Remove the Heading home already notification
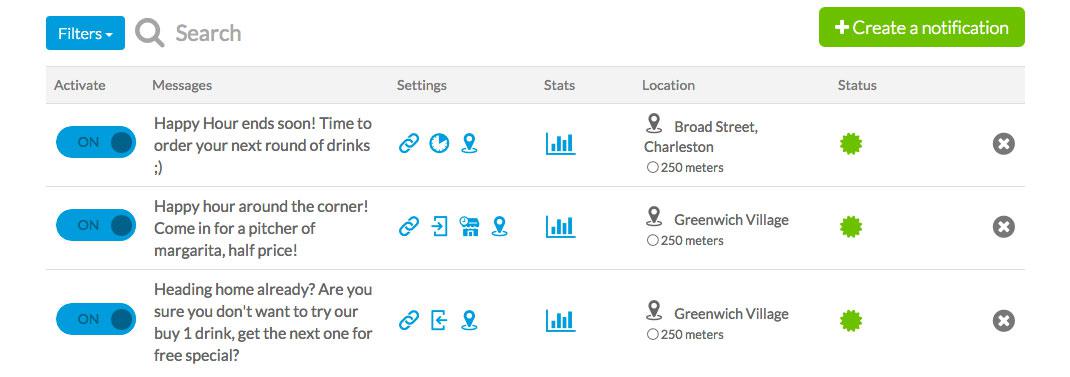Screen dimensions: 1070x377 1003,320
